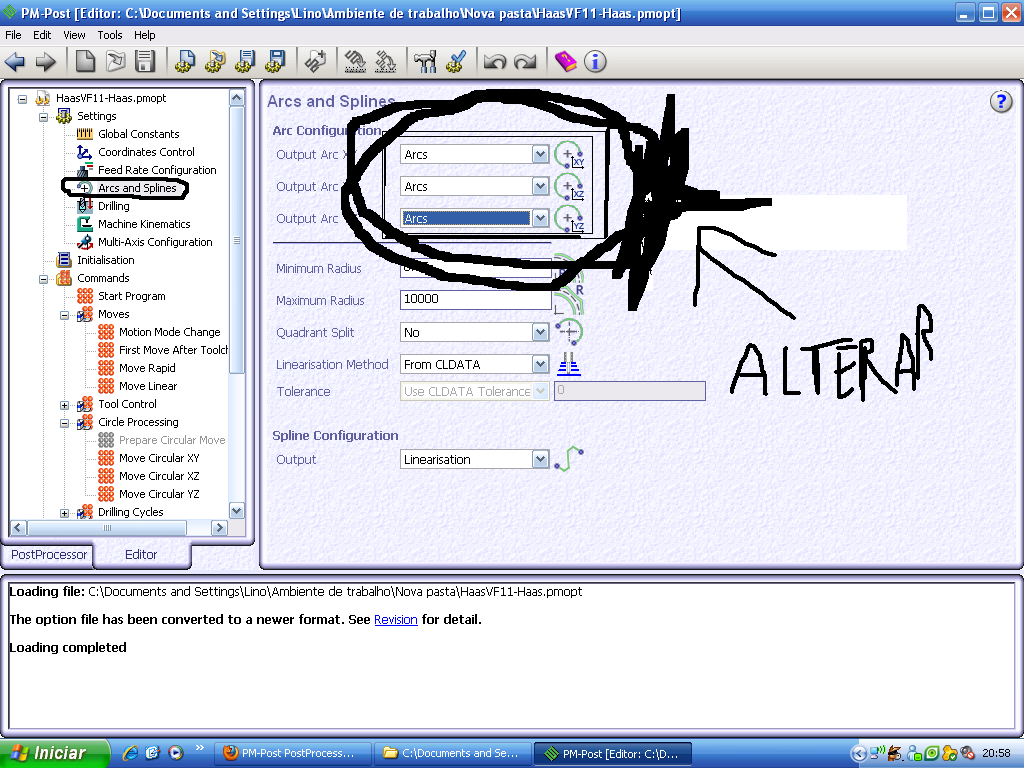The height and width of the screenshot is (768, 1024).
Task: Click the Forward arrow toolbar icon
Action: click(45, 62)
